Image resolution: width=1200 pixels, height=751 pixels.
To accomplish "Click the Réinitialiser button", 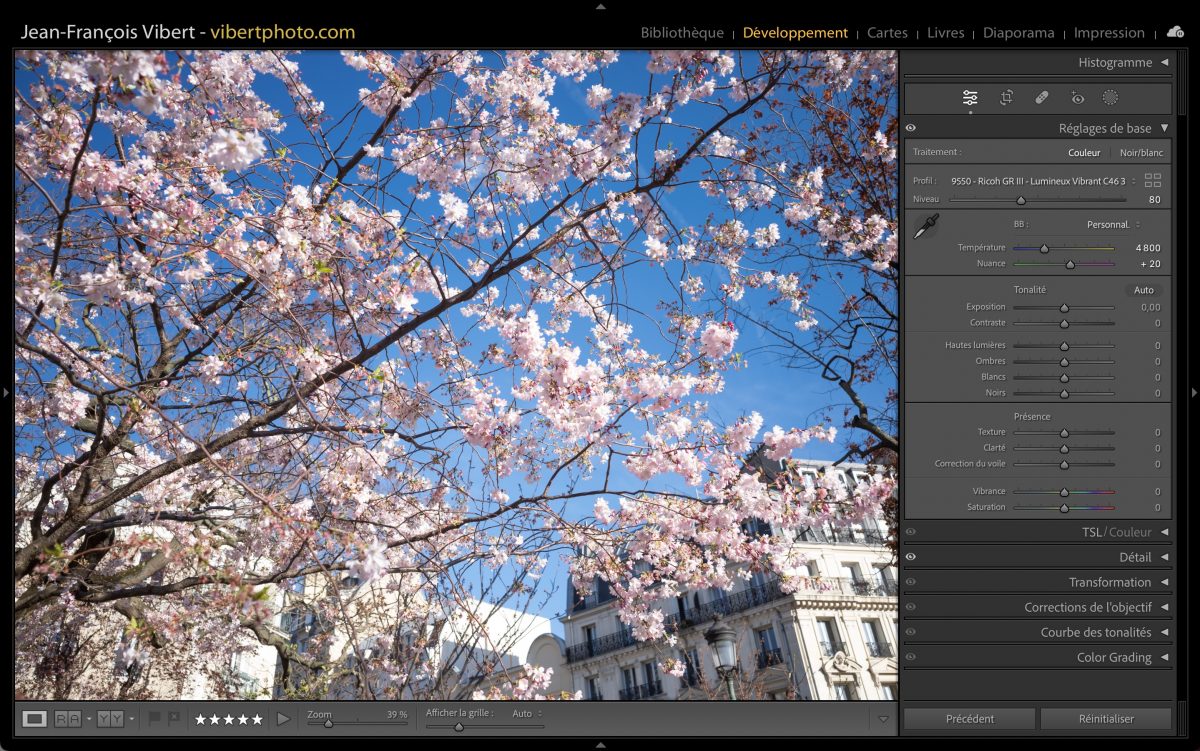I will tap(1105, 718).
